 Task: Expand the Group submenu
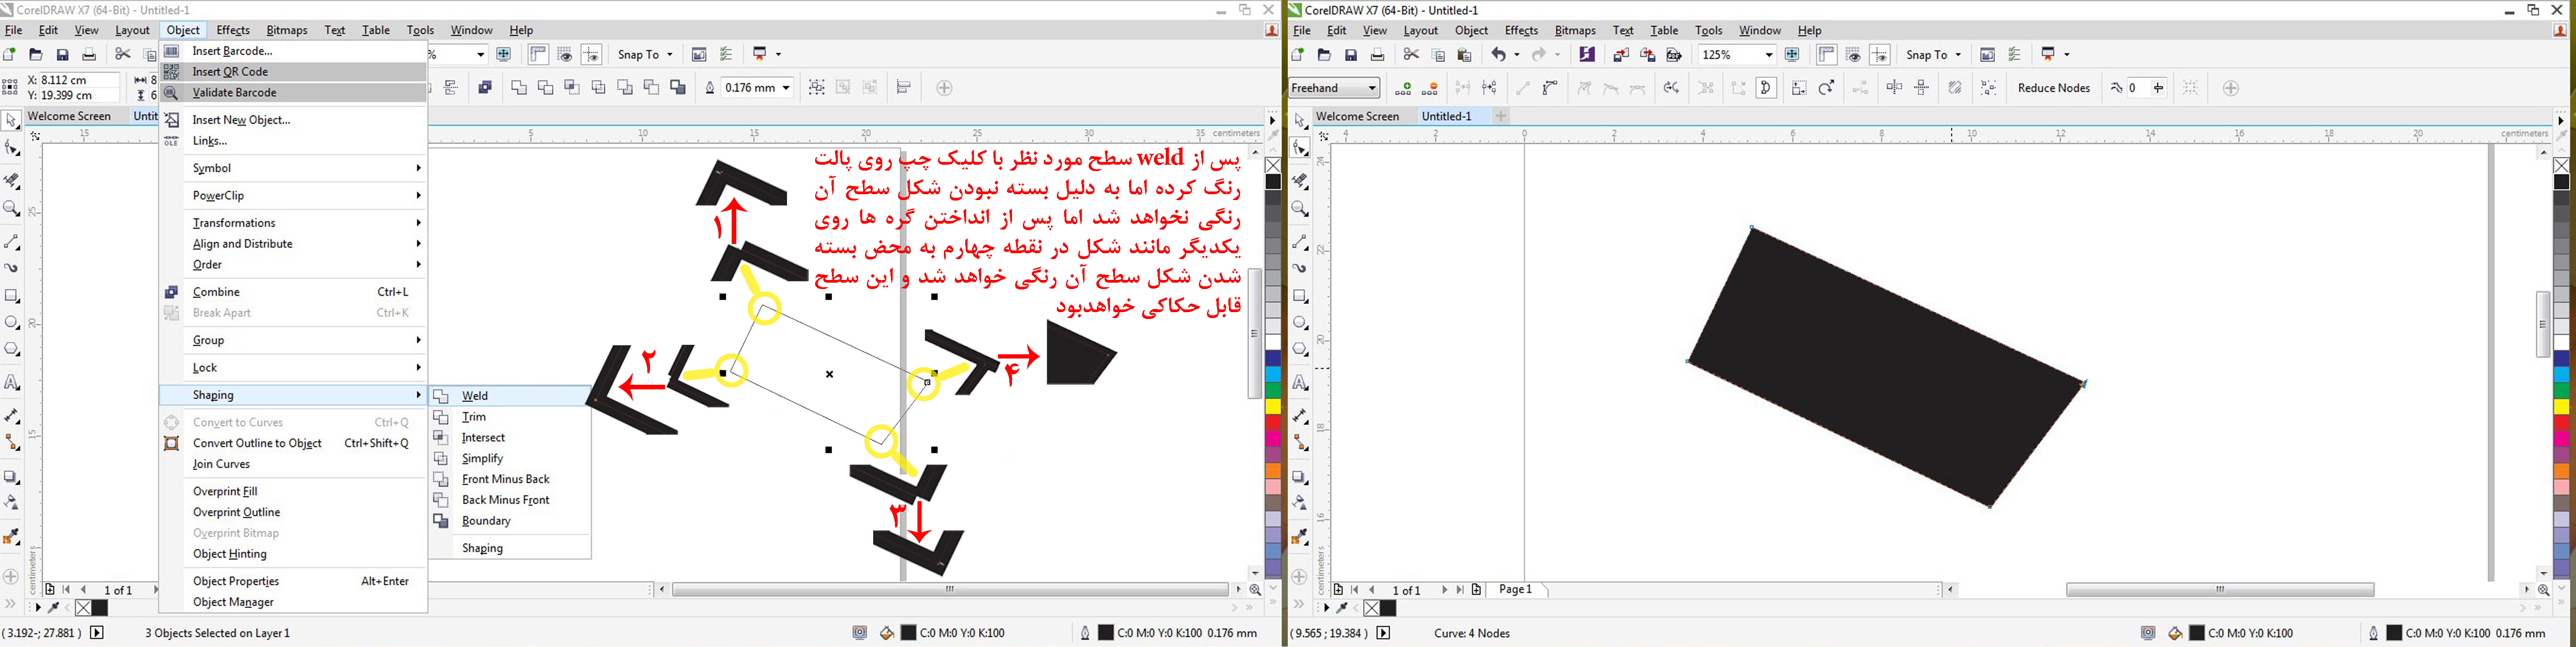pyautogui.click(x=293, y=340)
